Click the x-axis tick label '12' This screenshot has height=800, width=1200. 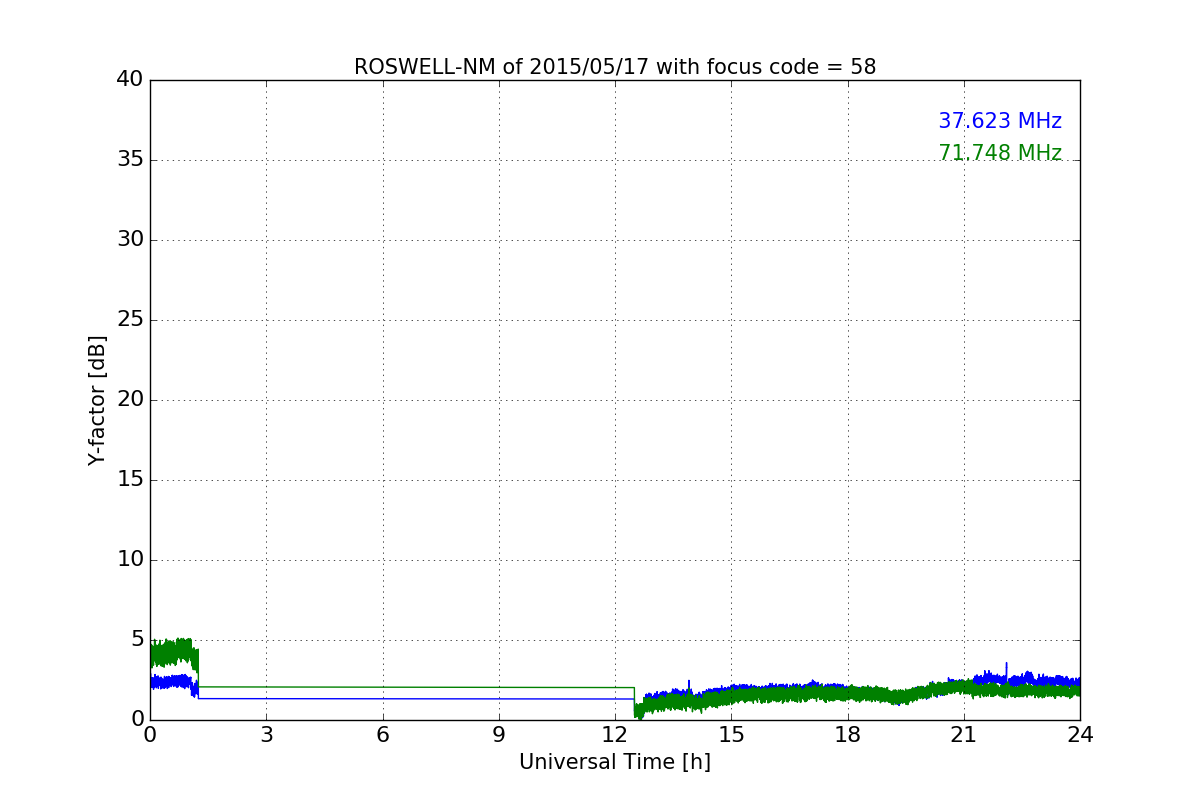click(615, 734)
